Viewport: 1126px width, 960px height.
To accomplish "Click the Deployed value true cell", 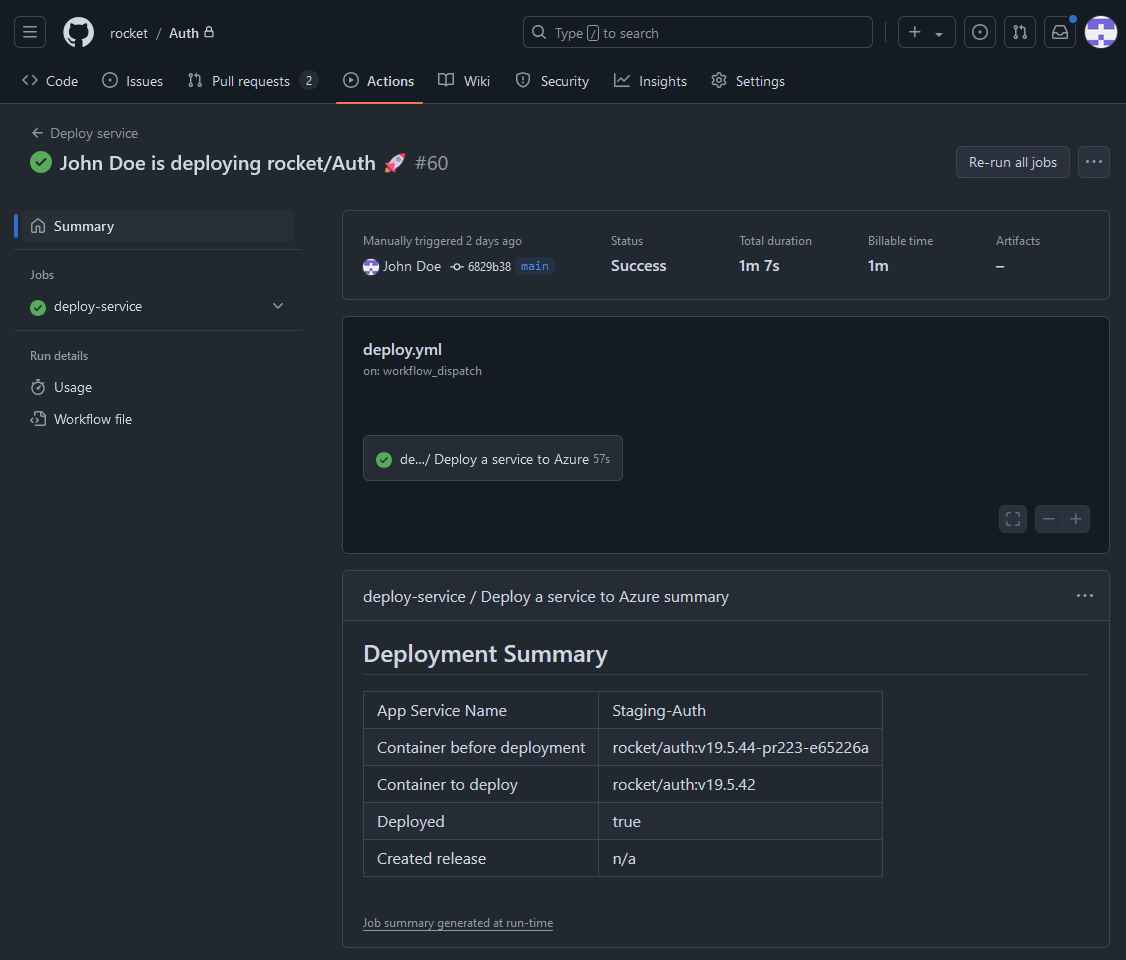I will 740,821.
